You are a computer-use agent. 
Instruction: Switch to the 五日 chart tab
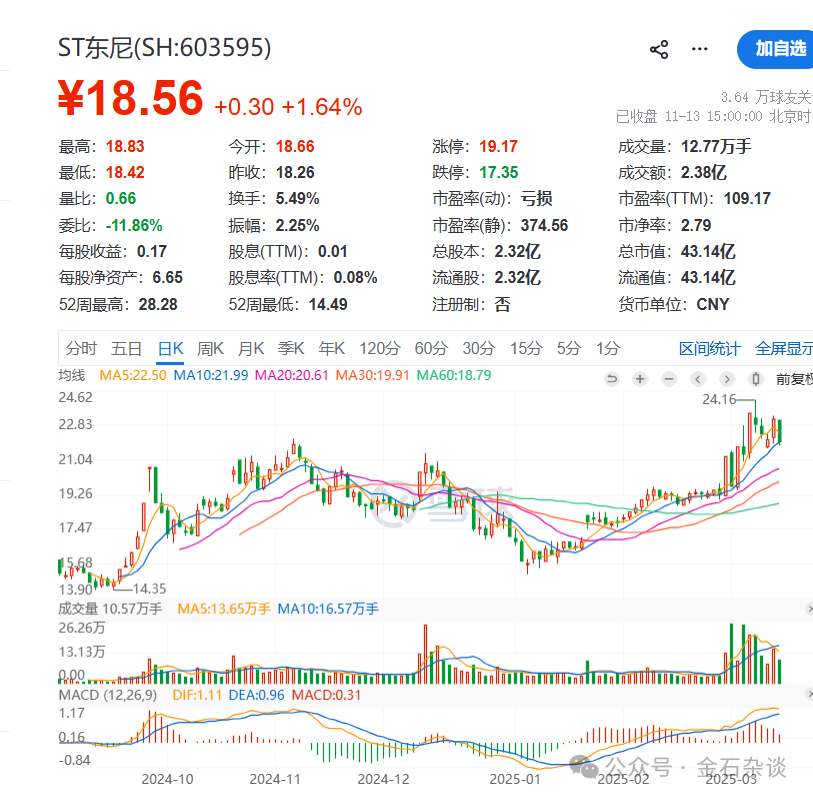127,348
